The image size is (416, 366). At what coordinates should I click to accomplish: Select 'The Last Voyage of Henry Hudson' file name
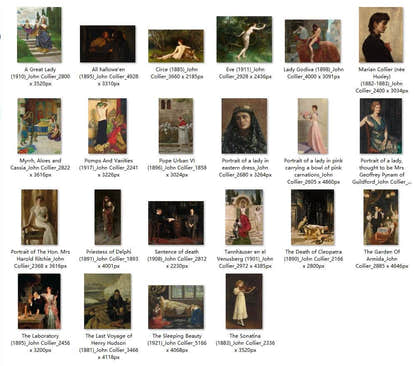(109, 346)
